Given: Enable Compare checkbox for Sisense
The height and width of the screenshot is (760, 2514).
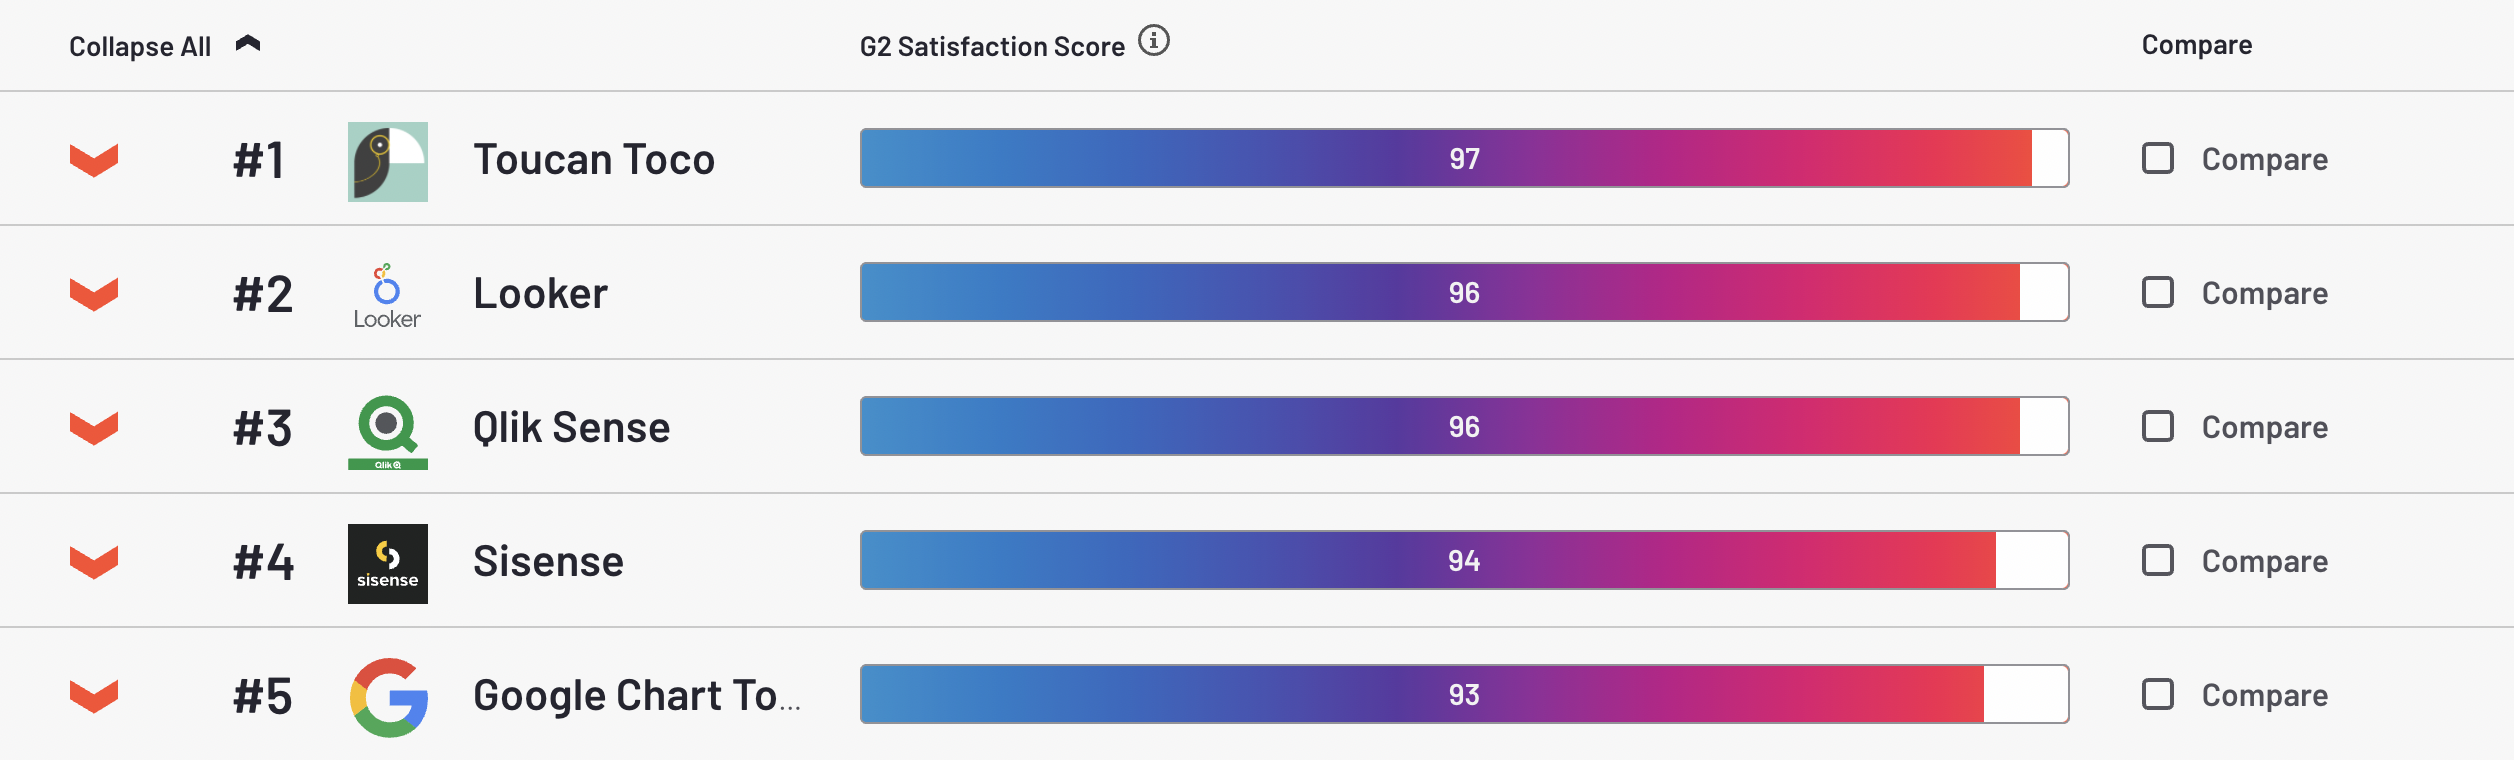Looking at the screenshot, I should point(2157,560).
